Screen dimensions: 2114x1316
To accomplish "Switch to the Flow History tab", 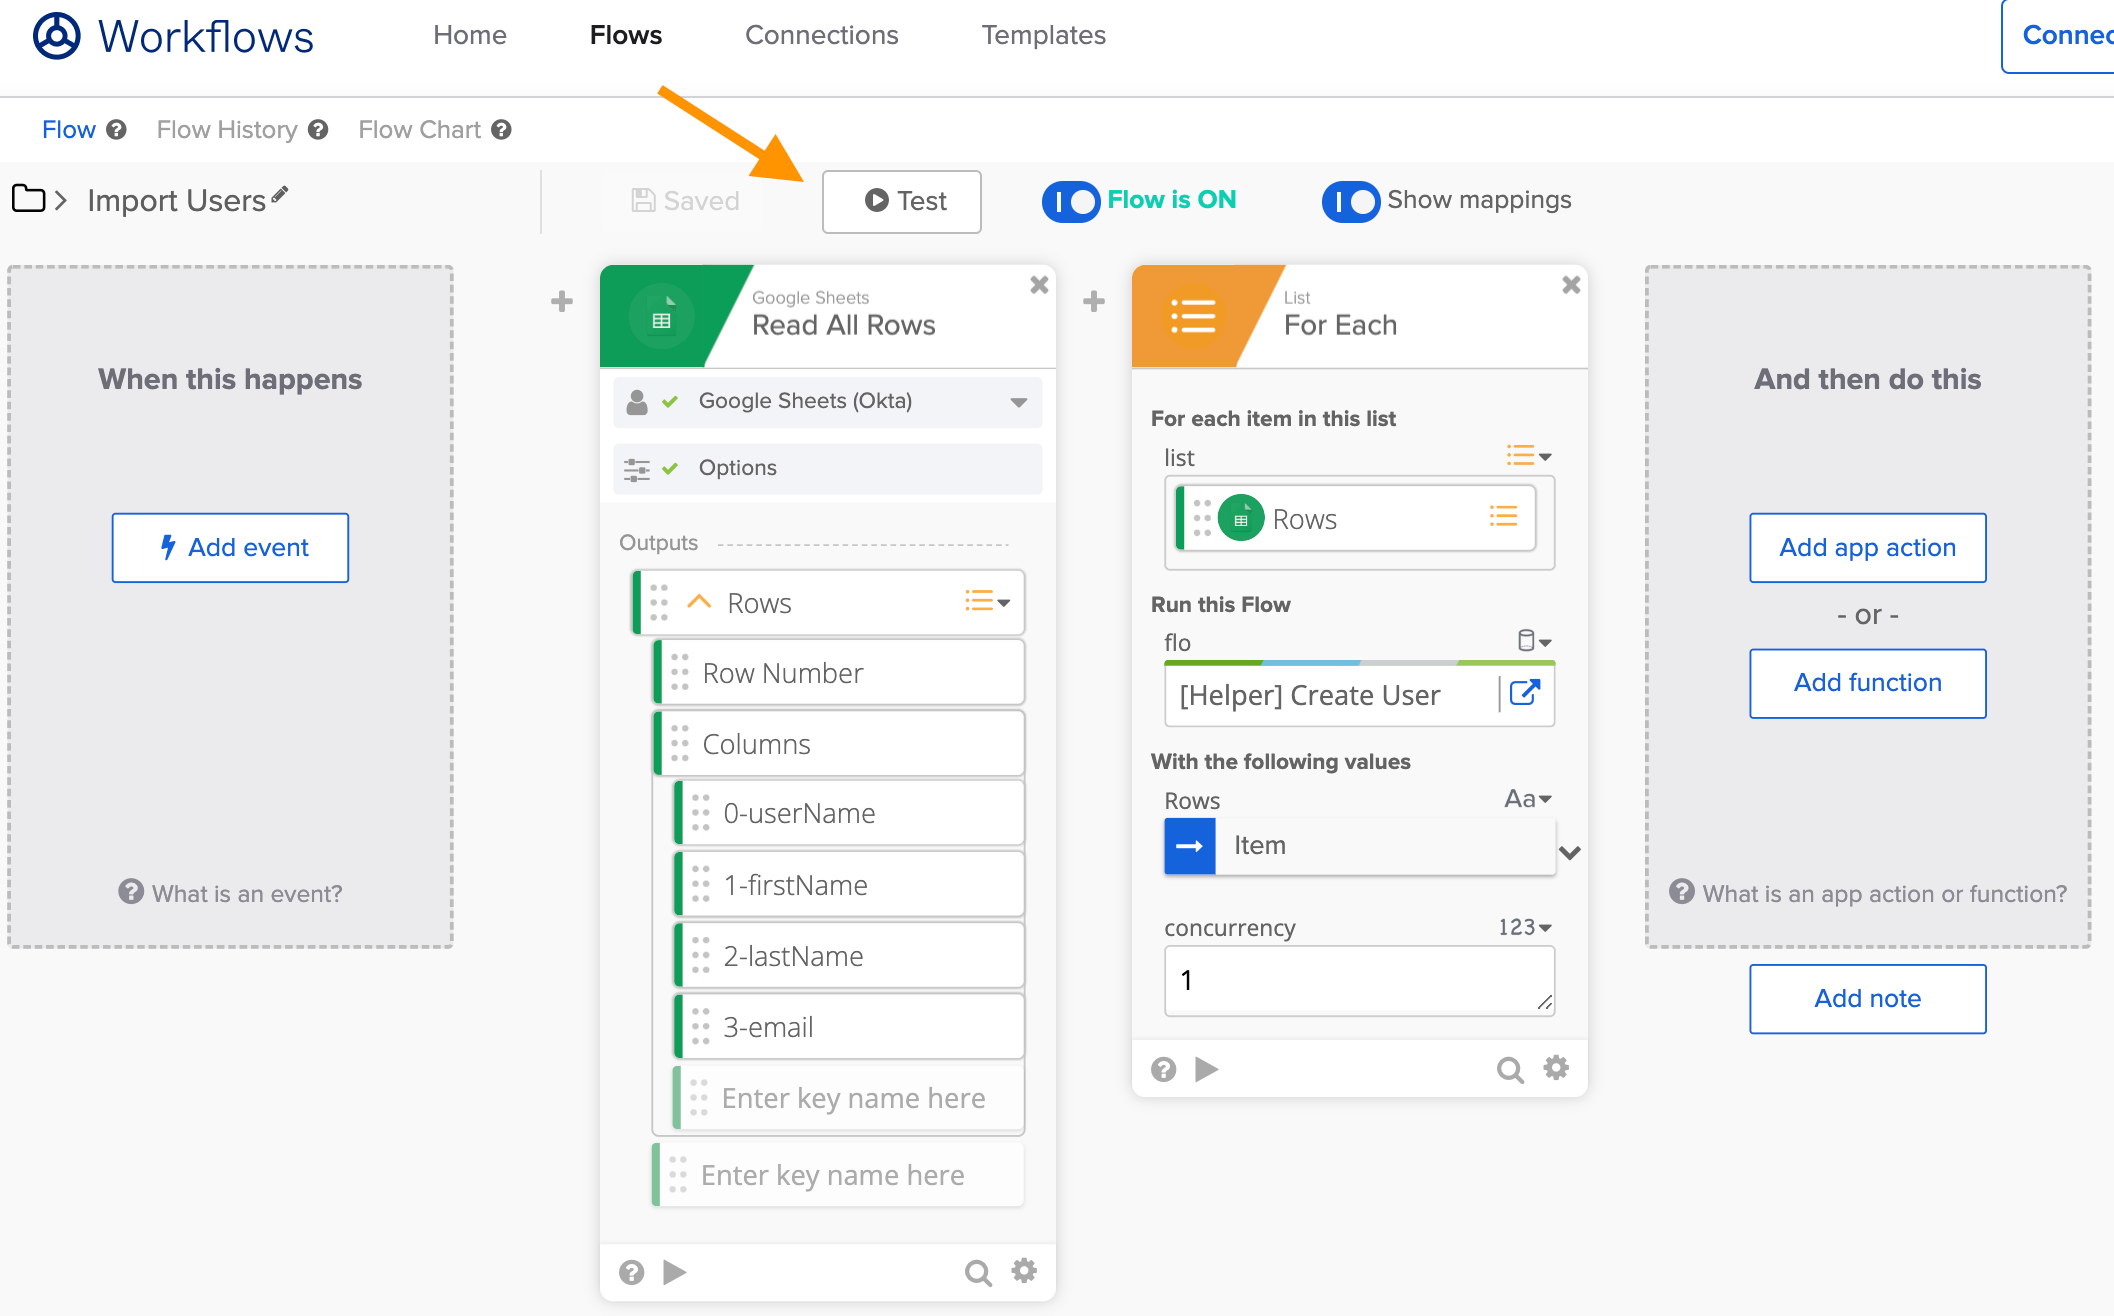I will coord(227,130).
